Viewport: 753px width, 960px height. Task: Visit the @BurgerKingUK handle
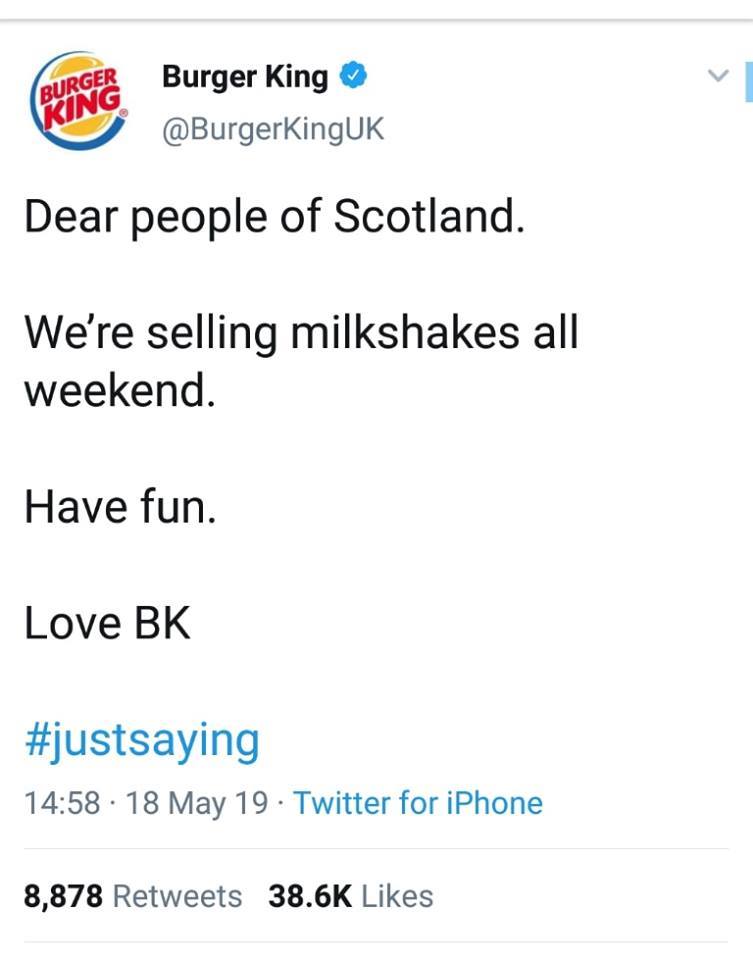(x=272, y=130)
